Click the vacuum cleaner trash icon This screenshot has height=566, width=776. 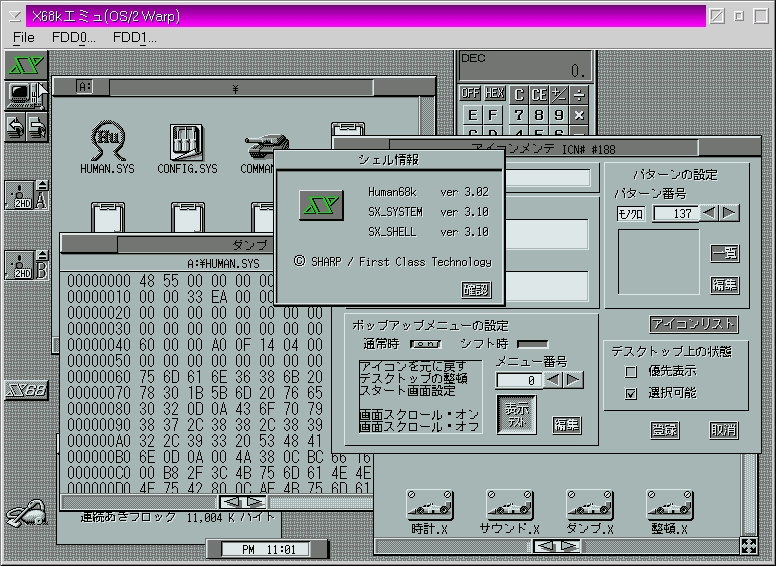coord(27,513)
